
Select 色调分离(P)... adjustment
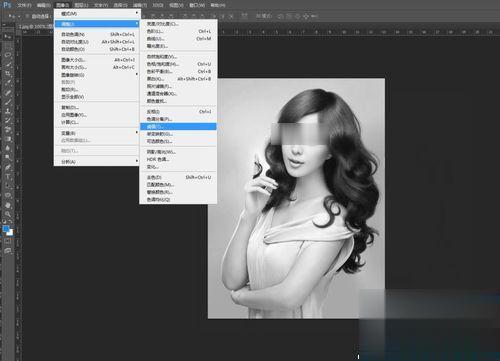pos(178,119)
